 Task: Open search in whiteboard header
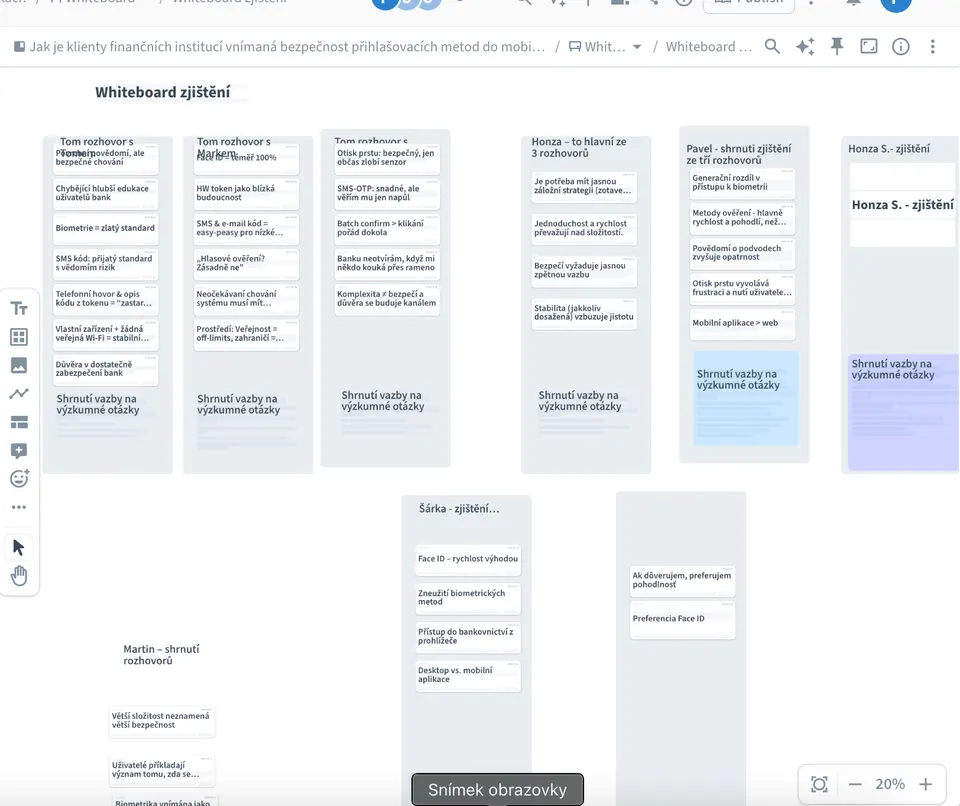[772, 47]
